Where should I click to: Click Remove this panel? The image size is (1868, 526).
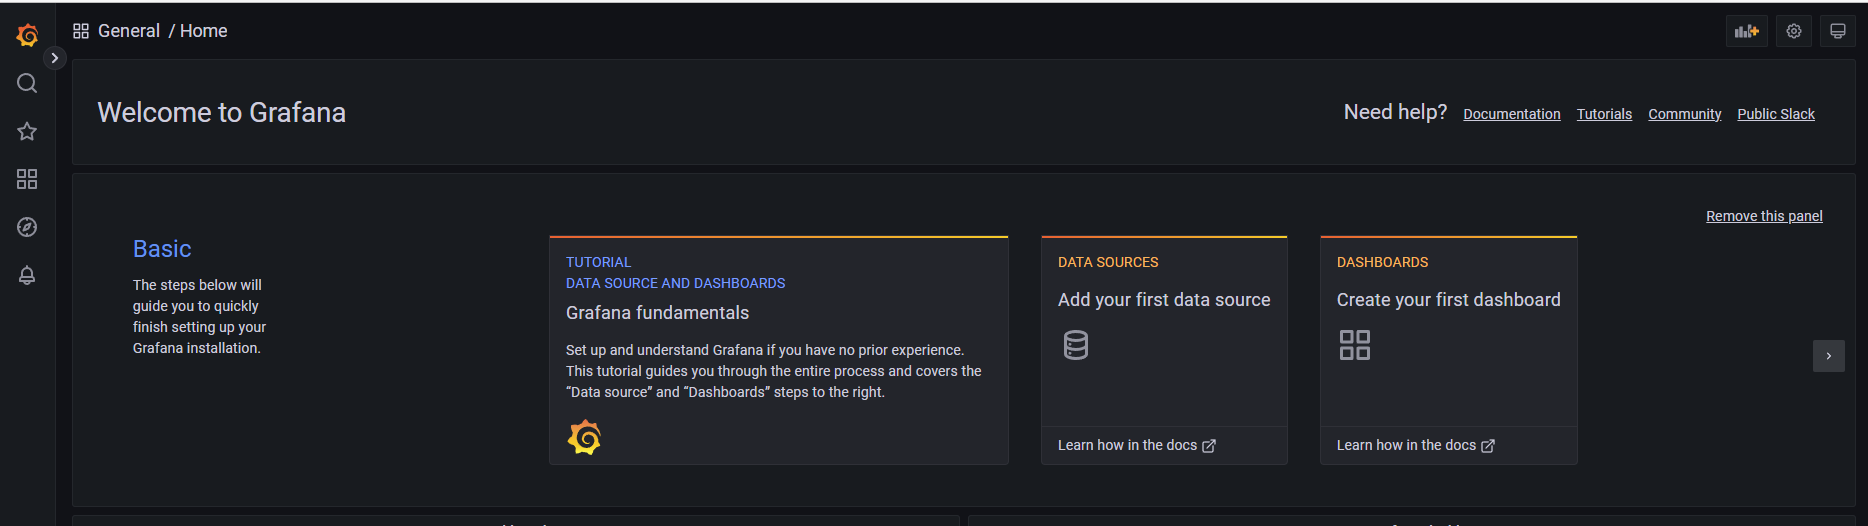[x=1764, y=216]
